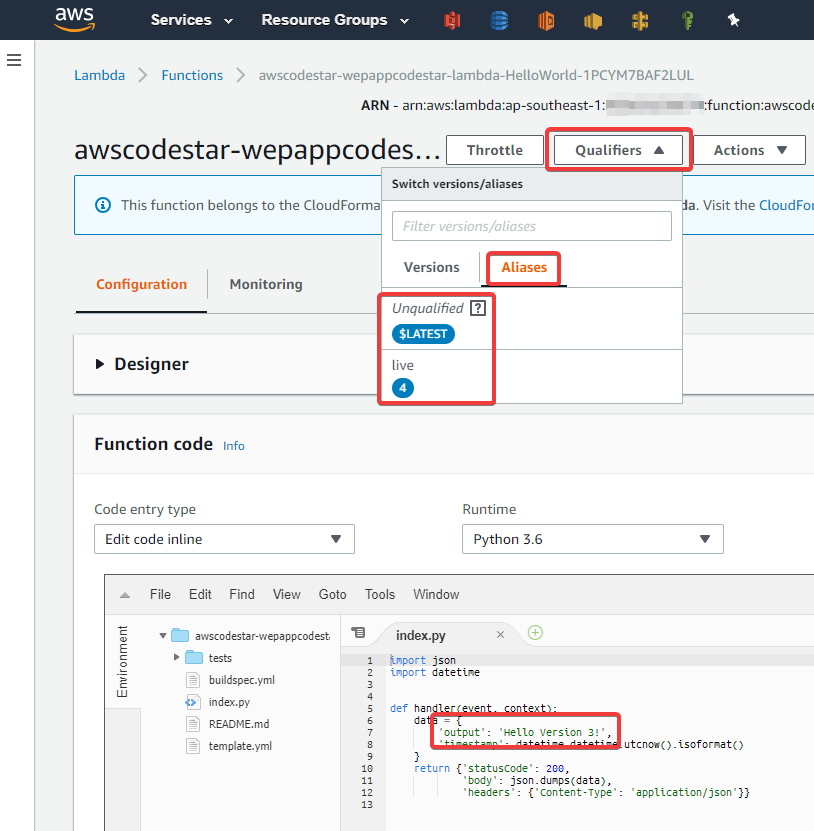
Task: Open the Code entry type dropdown
Action: click(224, 539)
